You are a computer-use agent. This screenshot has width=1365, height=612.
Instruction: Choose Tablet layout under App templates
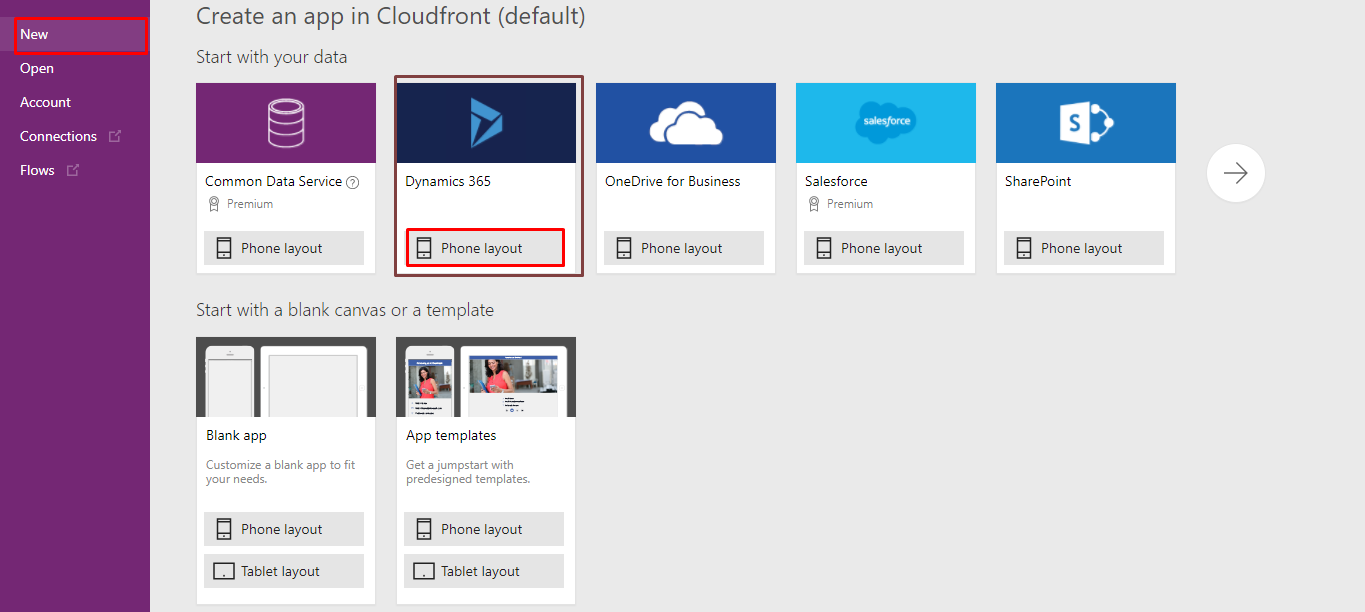point(484,571)
